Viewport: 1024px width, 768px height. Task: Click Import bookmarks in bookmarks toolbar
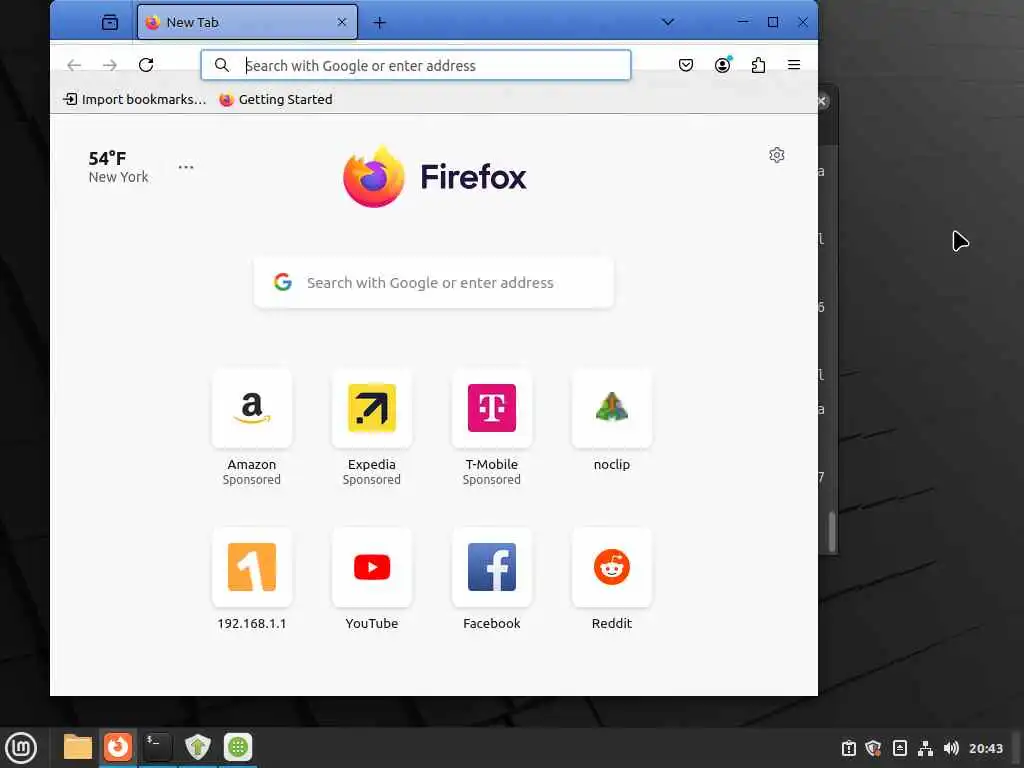135,99
